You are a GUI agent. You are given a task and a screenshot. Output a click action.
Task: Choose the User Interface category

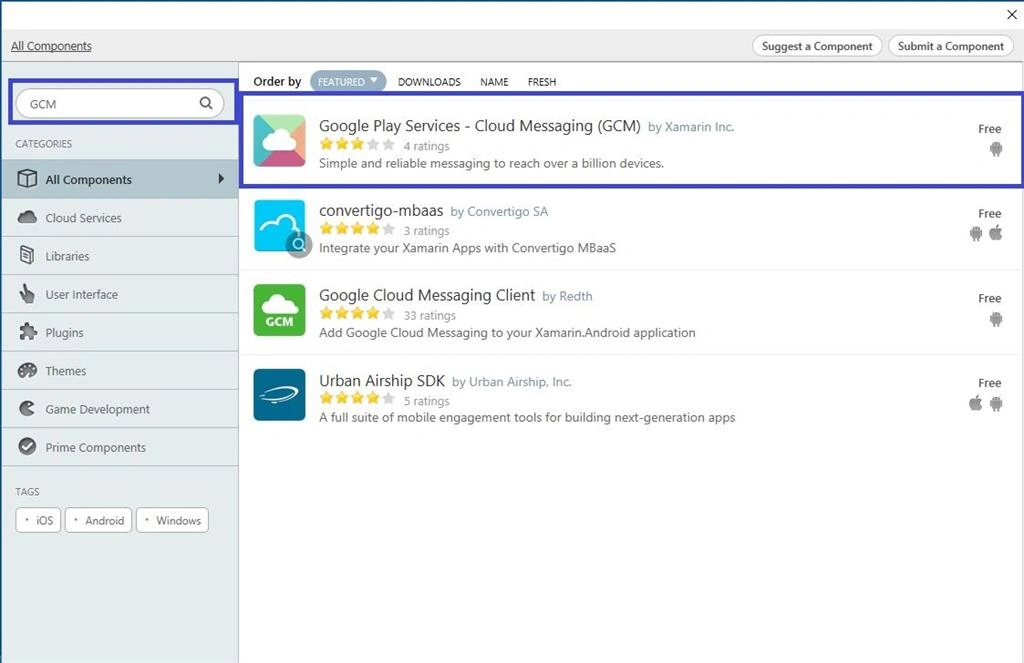120,294
